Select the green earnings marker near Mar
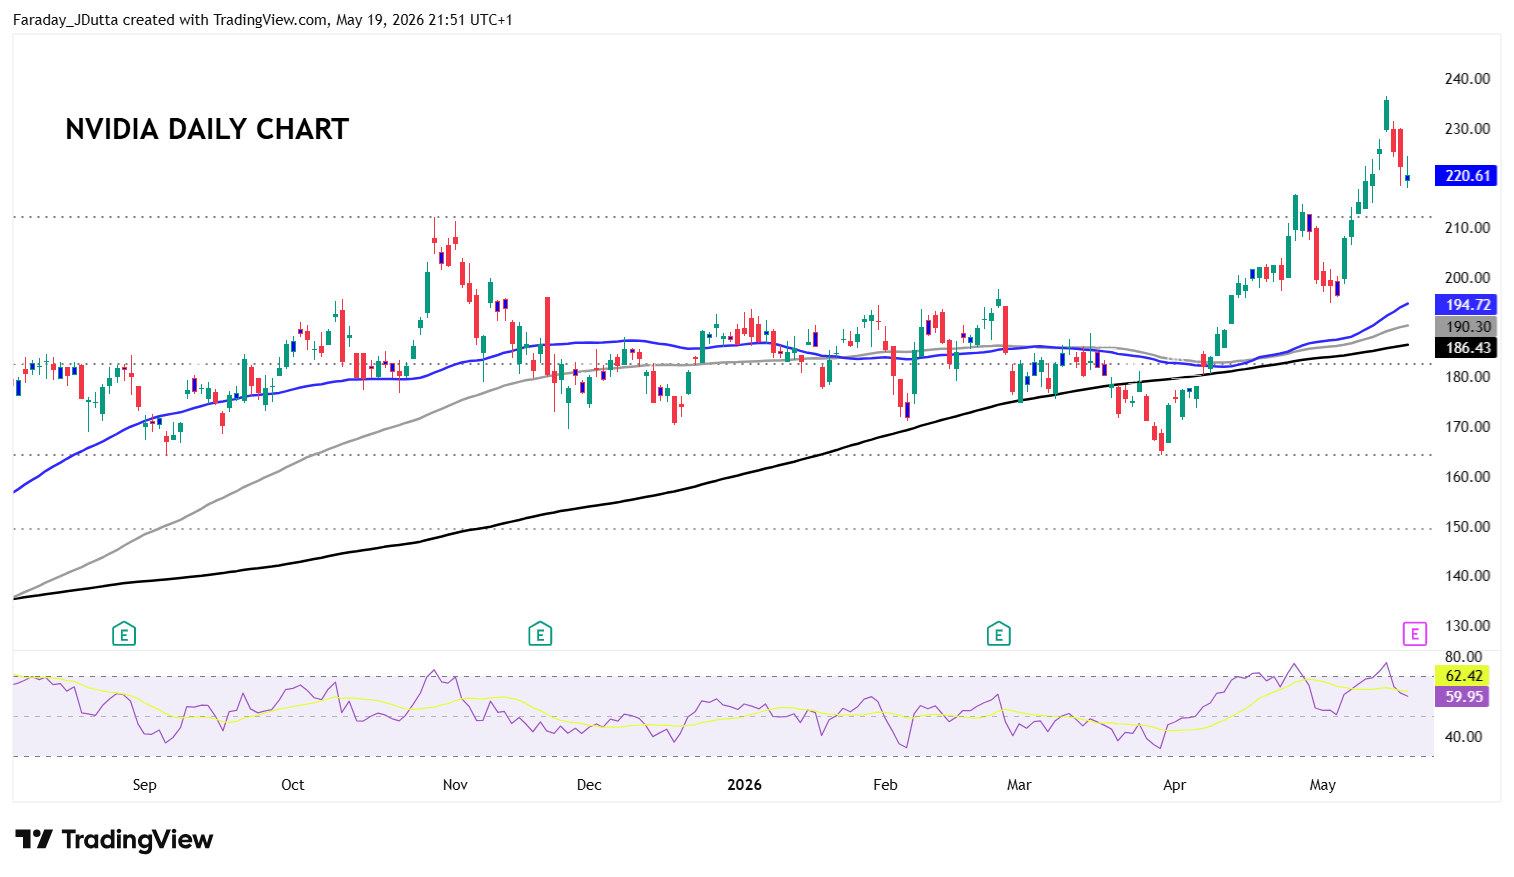This screenshot has width=1514, height=877. coord(998,634)
